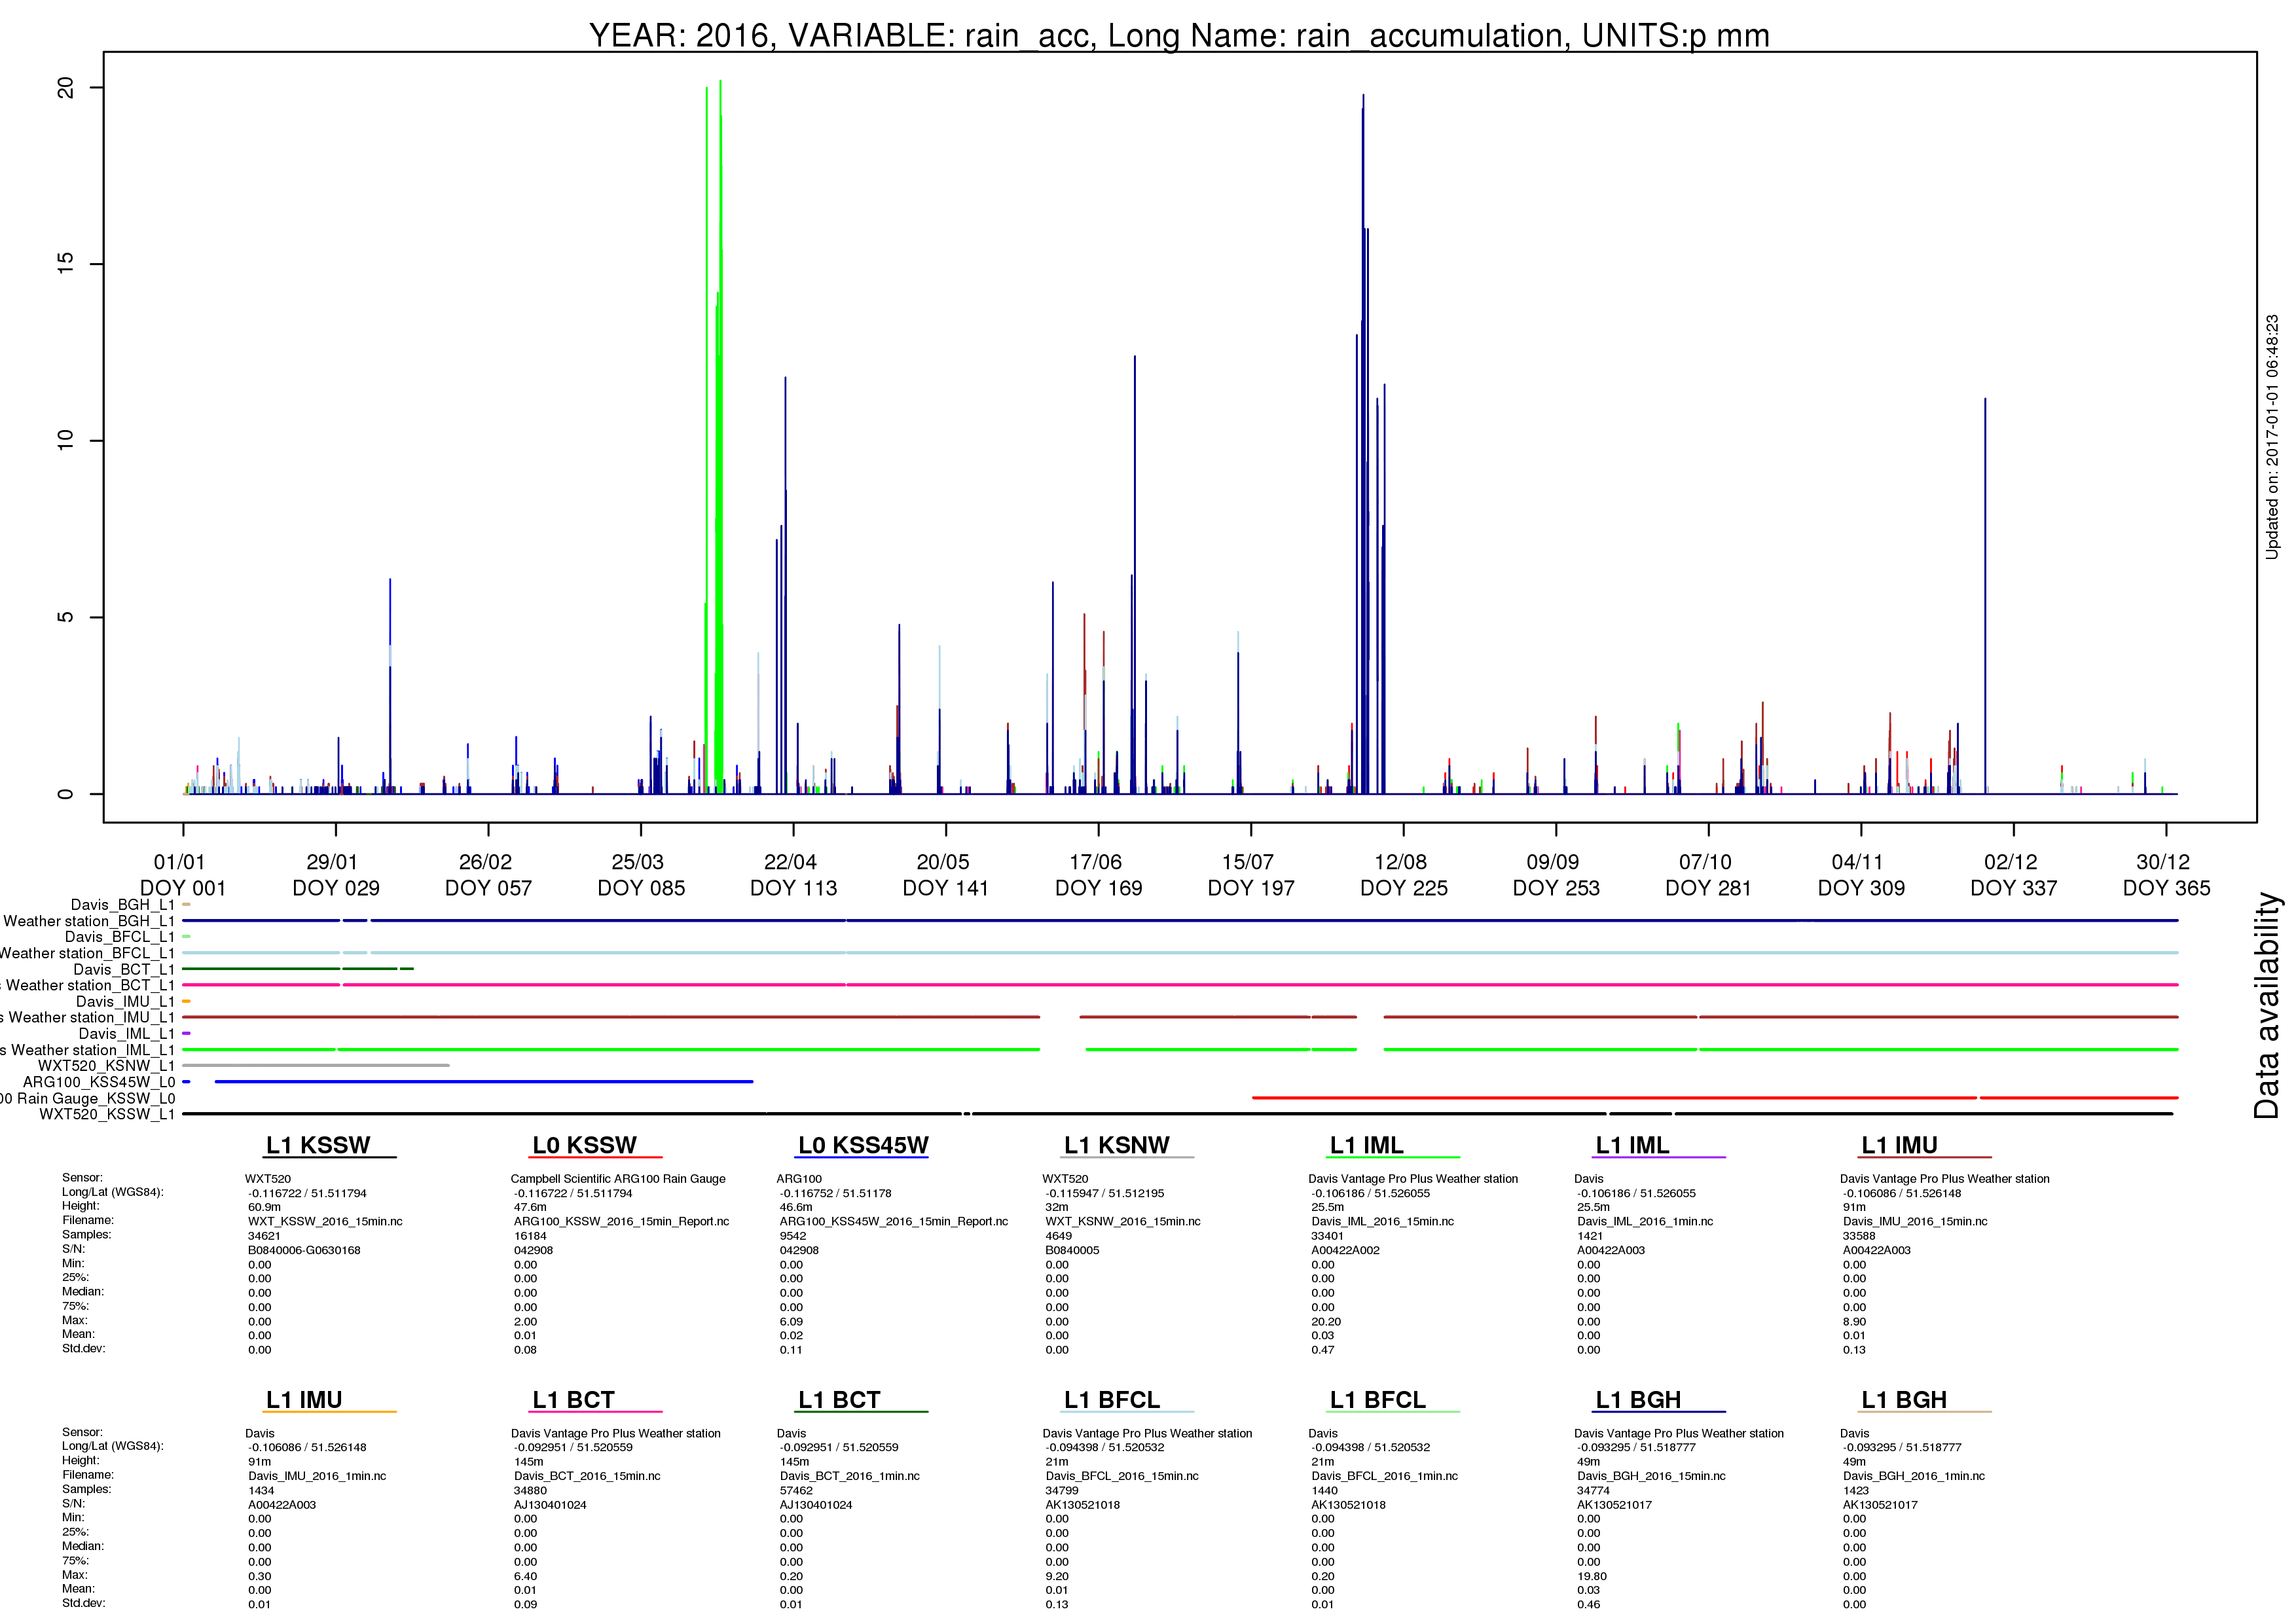This screenshot has width=2296, height=1624.
Task: Select the 'L0 KSS45W' legend heading
Action: [863, 1146]
